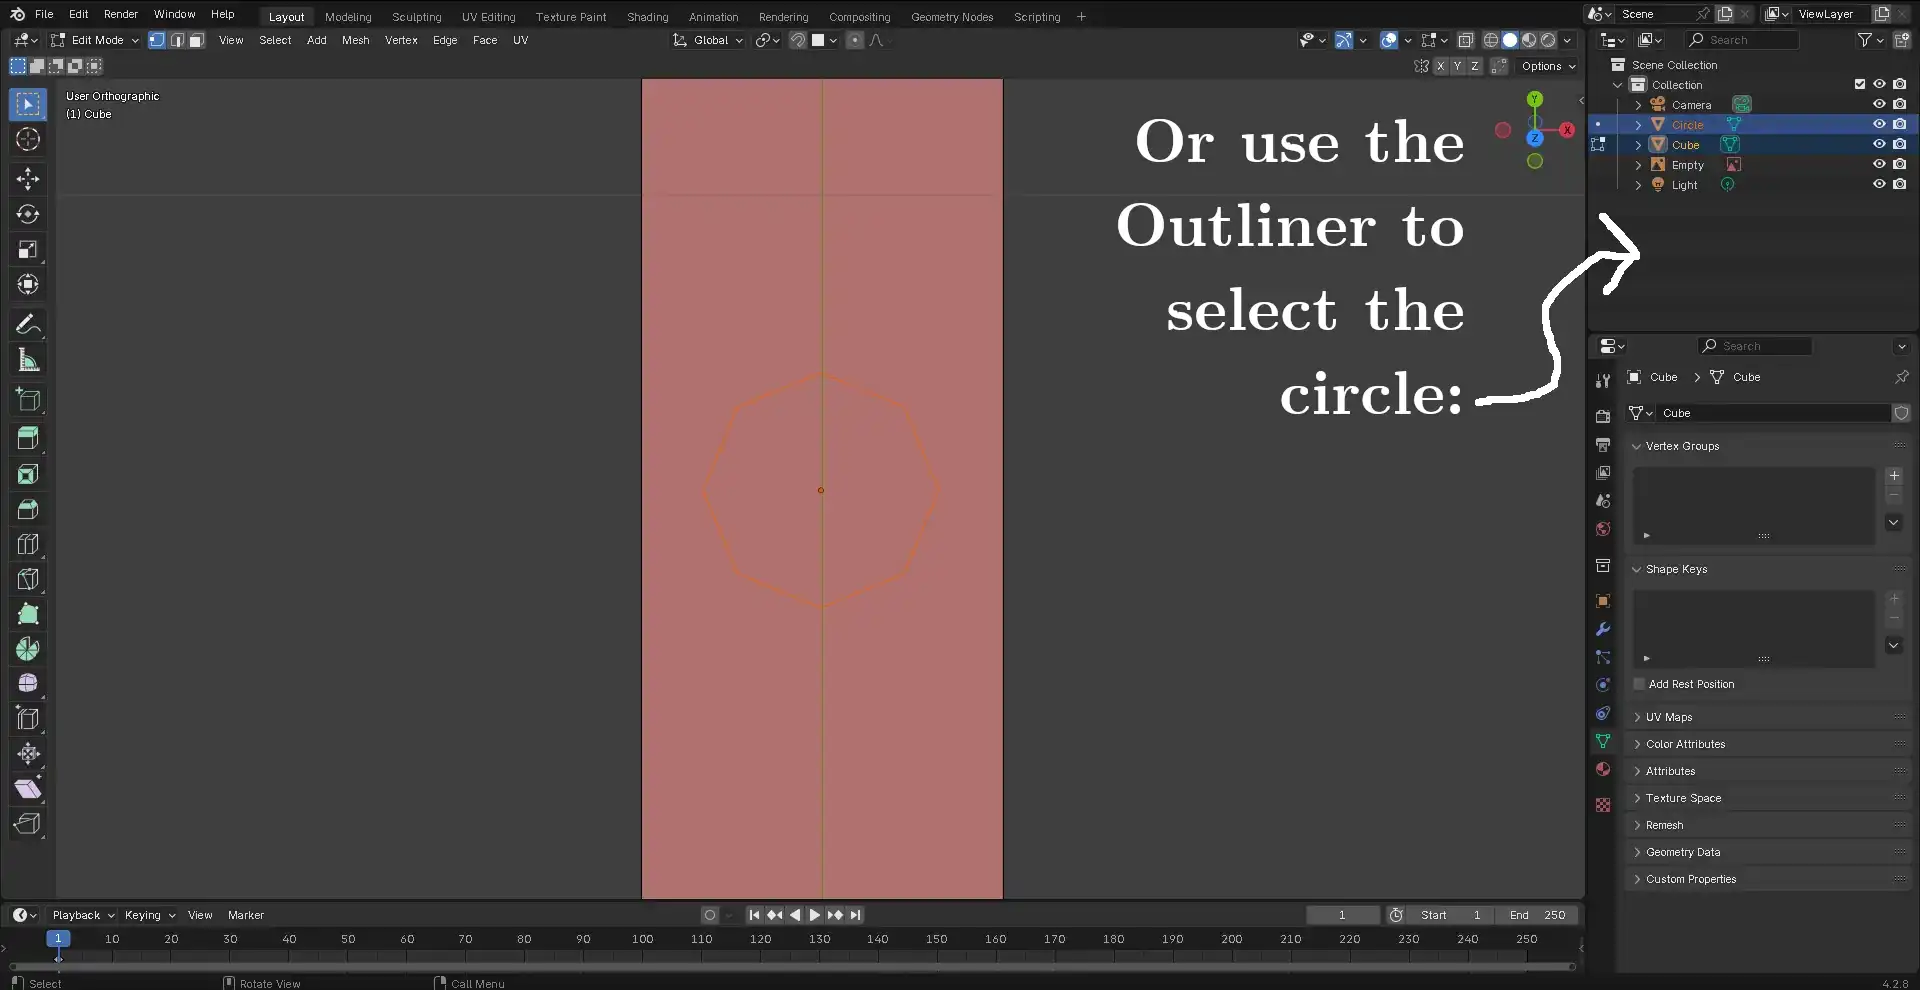The width and height of the screenshot is (1920, 990).
Task: Add a new vertex group
Action: 1894,476
